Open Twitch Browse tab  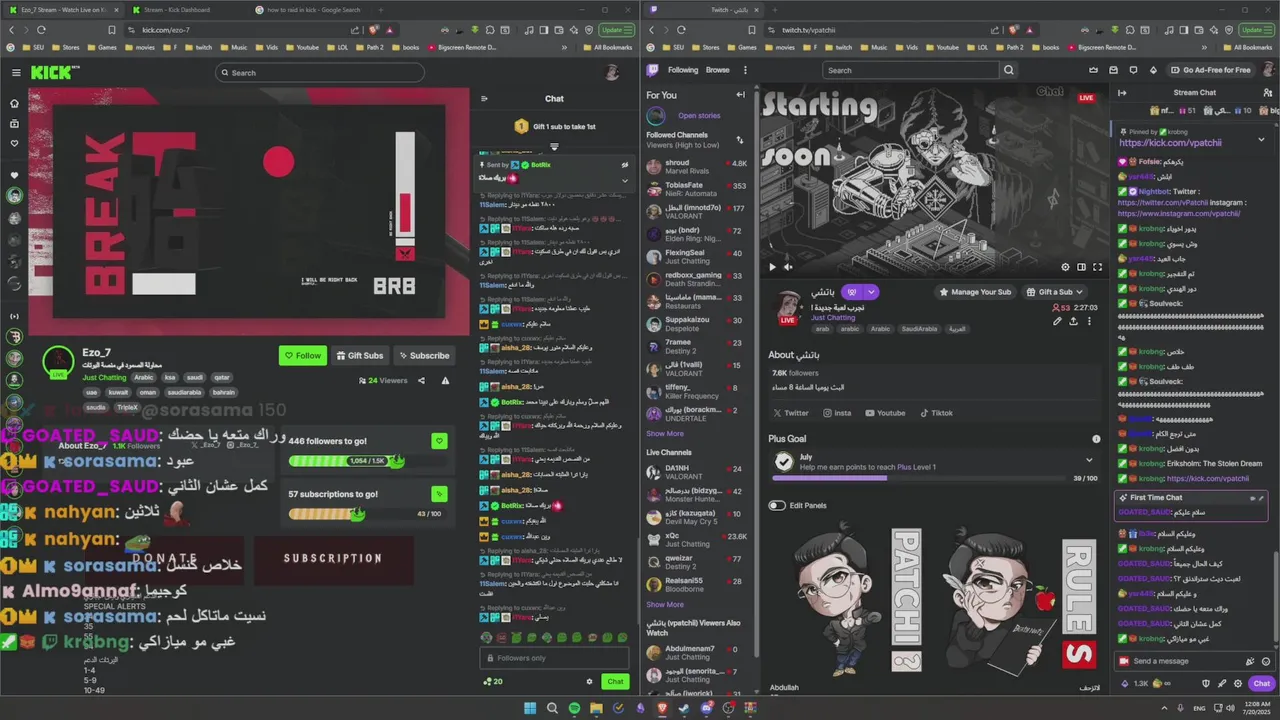point(718,70)
